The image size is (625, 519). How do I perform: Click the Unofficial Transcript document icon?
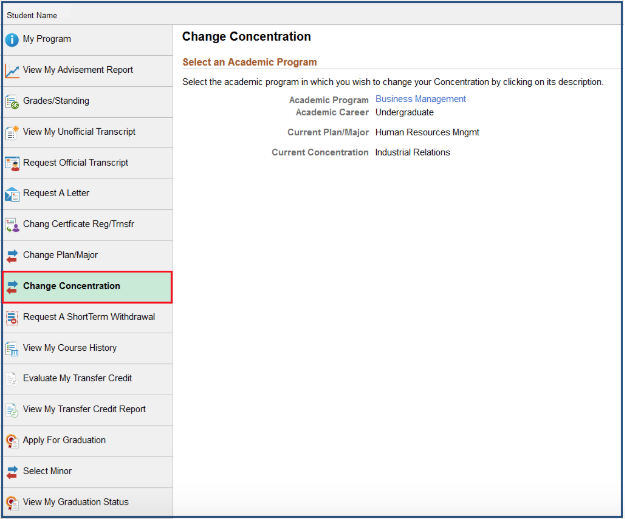click(13, 132)
